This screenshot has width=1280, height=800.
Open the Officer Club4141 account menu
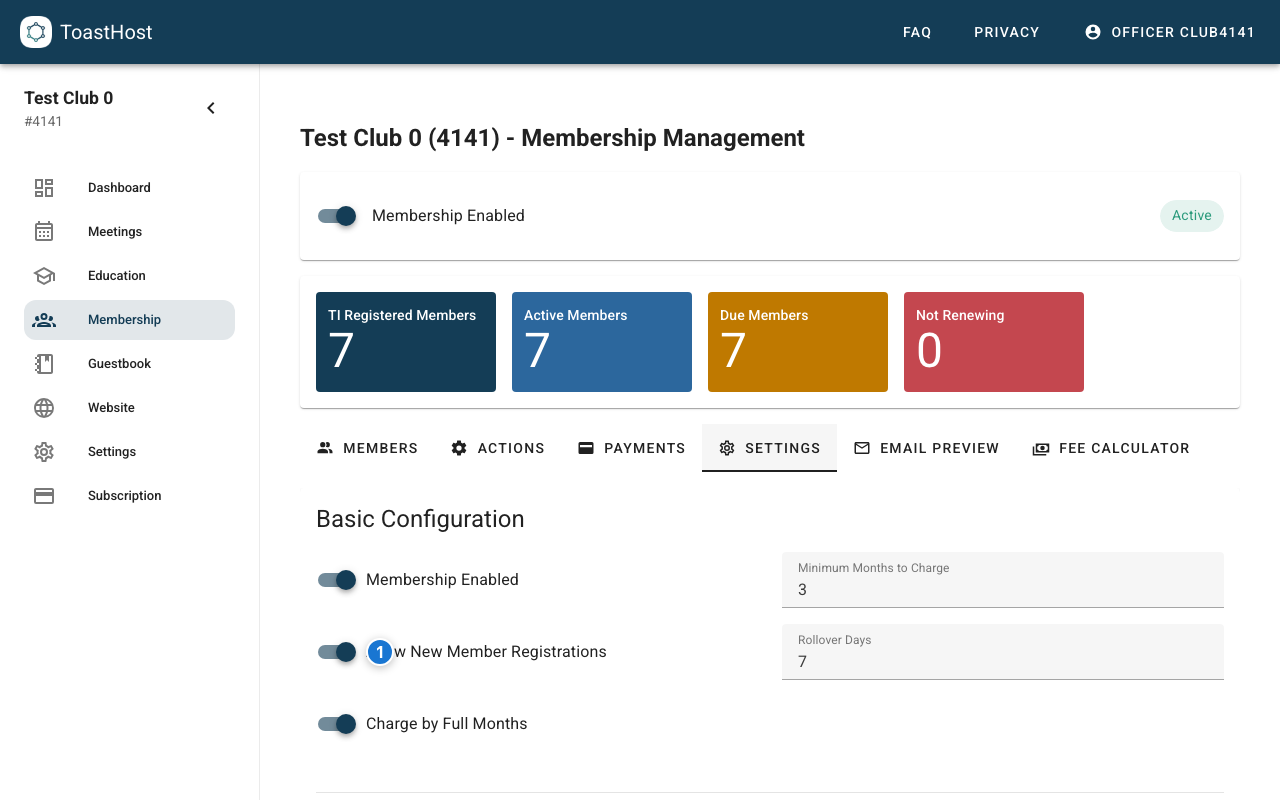(x=1169, y=32)
